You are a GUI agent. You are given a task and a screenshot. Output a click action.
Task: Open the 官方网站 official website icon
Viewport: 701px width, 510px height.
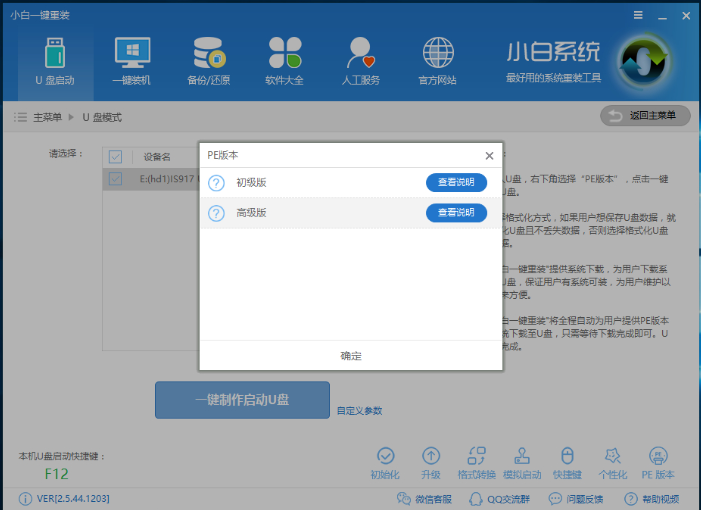click(x=437, y=61)
